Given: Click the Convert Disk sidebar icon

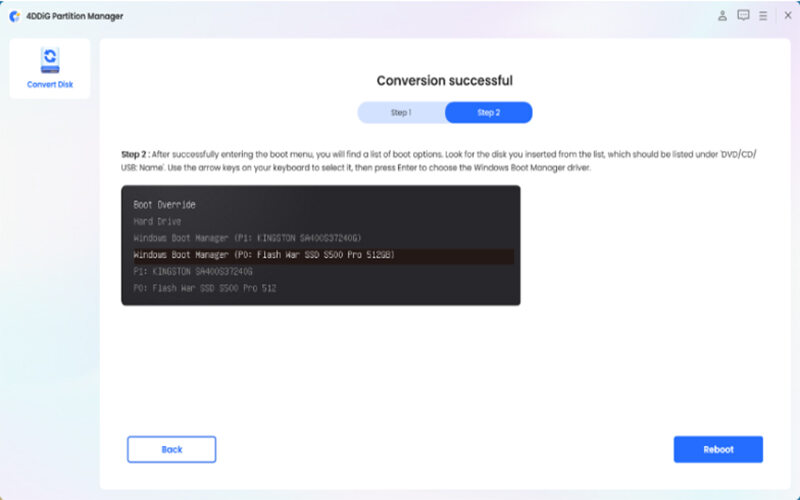Looking at the screenshot, I should pyautogui.click(x=49, y=59).
